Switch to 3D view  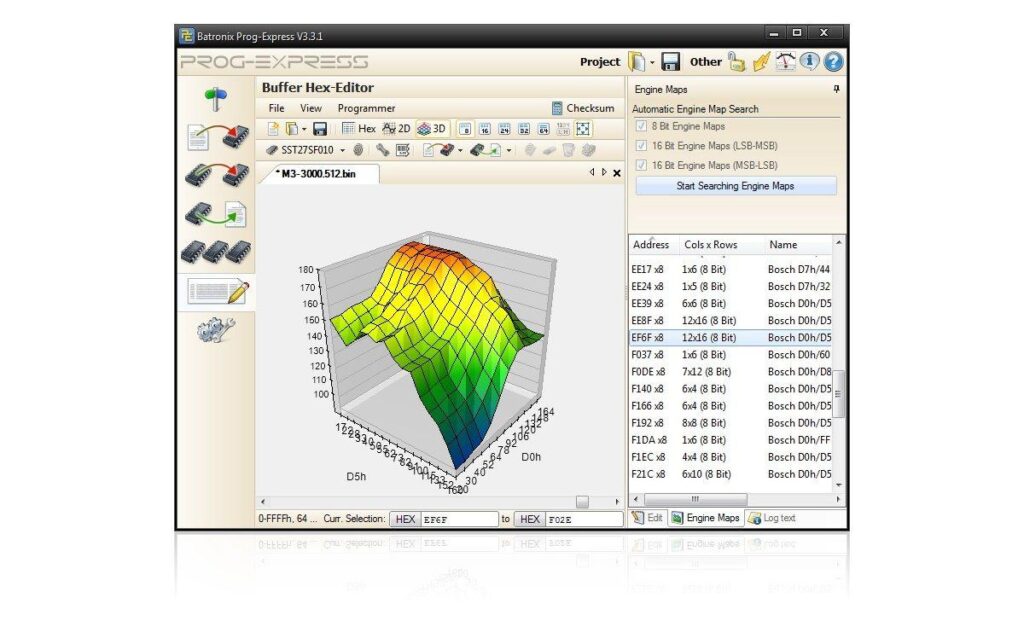(432, 129)
